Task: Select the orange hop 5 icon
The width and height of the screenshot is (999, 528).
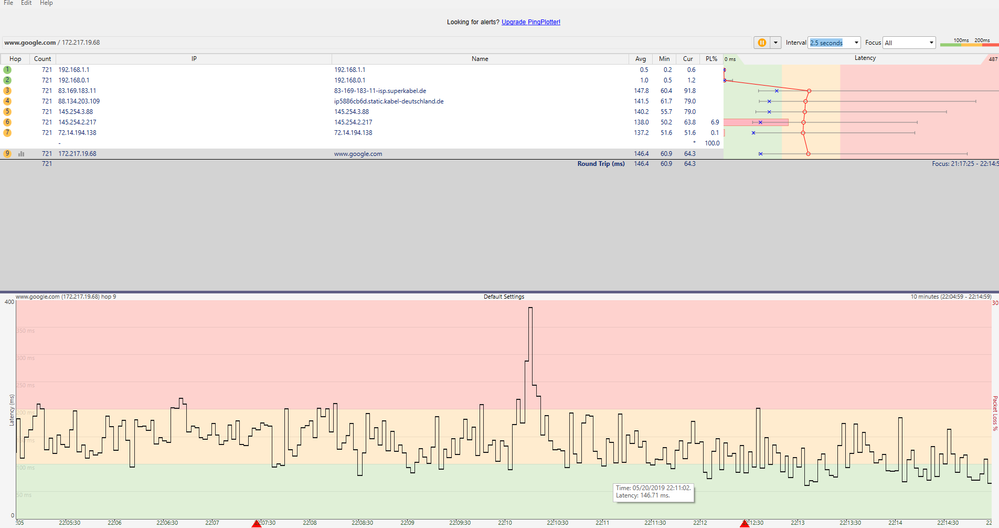Action: pos(8,111)
